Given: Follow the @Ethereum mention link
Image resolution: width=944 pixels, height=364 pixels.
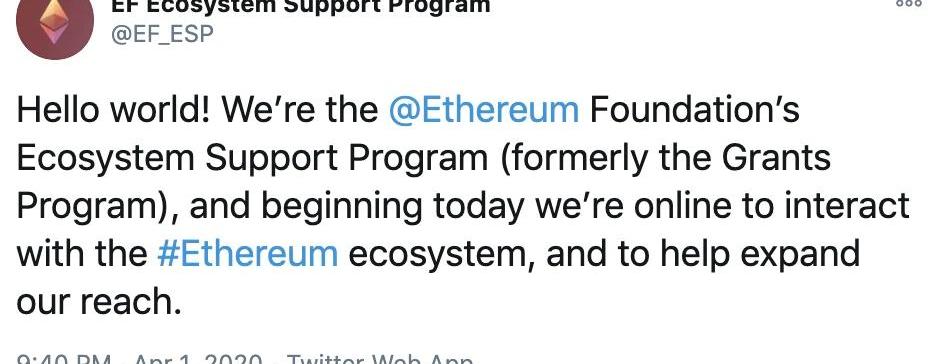Looking at the screenshot, I should pyautogui.click(x=483, y=111).
